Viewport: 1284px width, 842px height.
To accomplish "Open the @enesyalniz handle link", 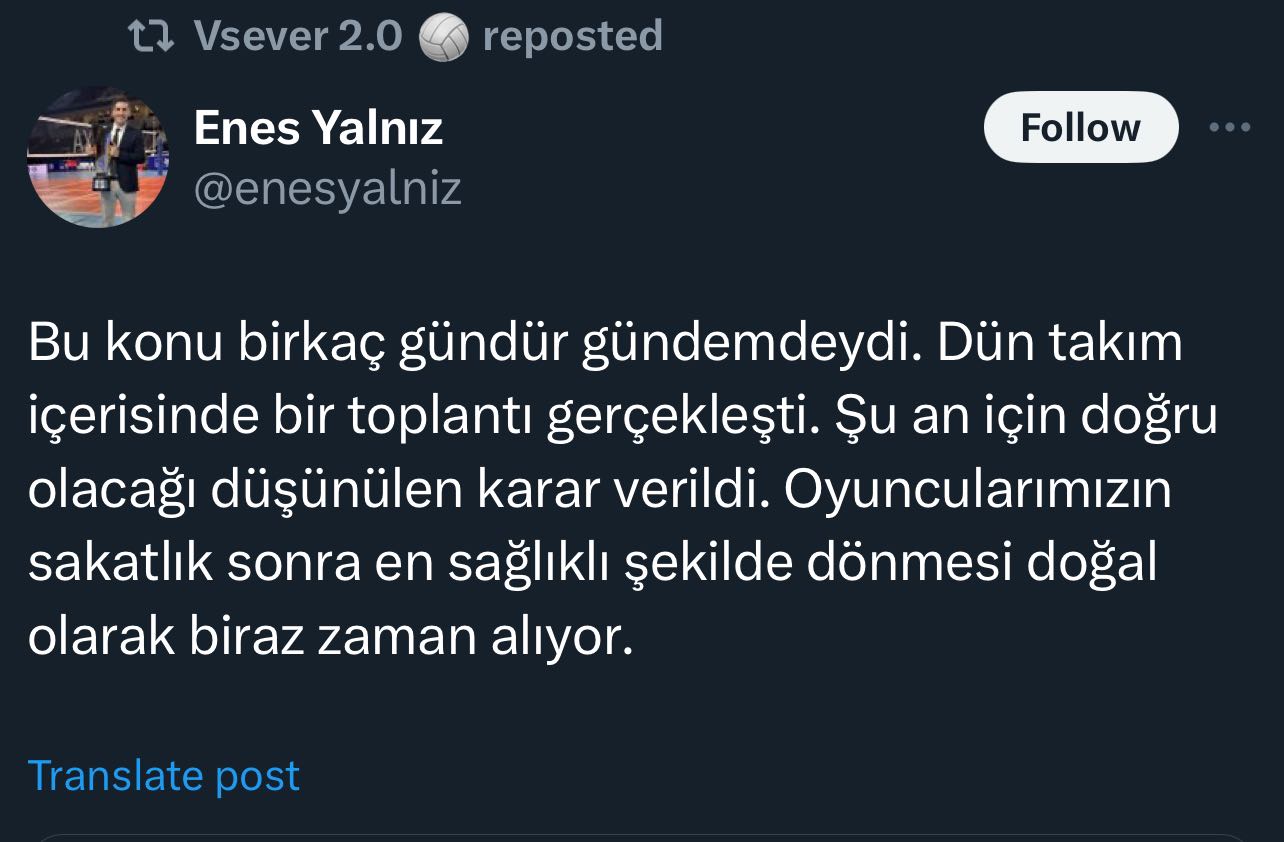I will [x=327, y=188].
